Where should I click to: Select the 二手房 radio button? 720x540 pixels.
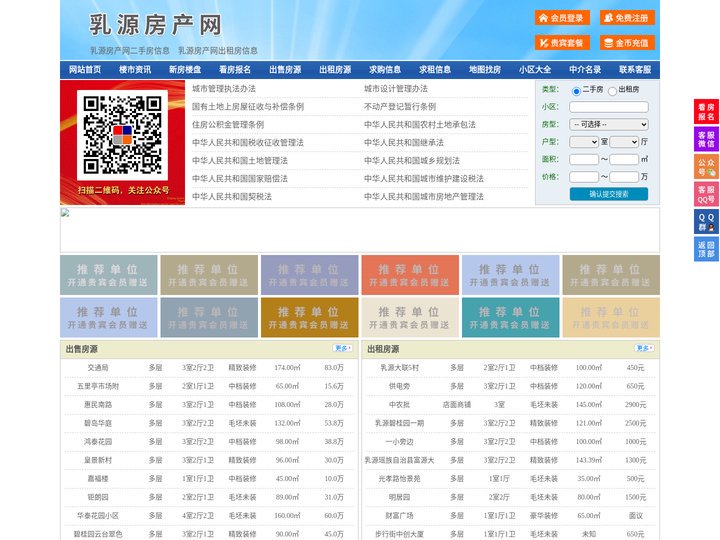click(x=576, y=91)
